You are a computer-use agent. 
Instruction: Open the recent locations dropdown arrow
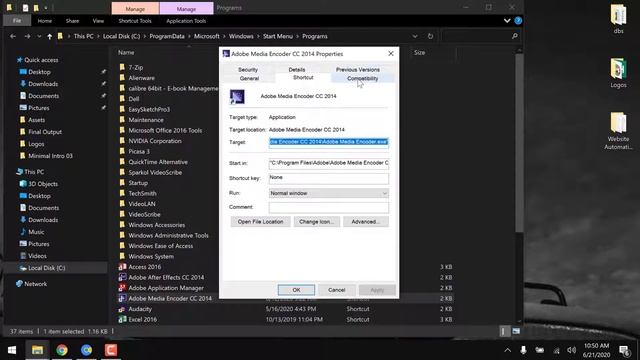click(39, 36)
